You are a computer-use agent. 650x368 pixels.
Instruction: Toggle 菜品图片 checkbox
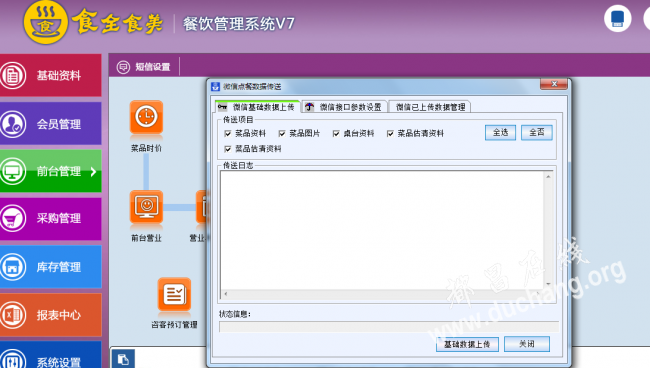tap(282, 133)
